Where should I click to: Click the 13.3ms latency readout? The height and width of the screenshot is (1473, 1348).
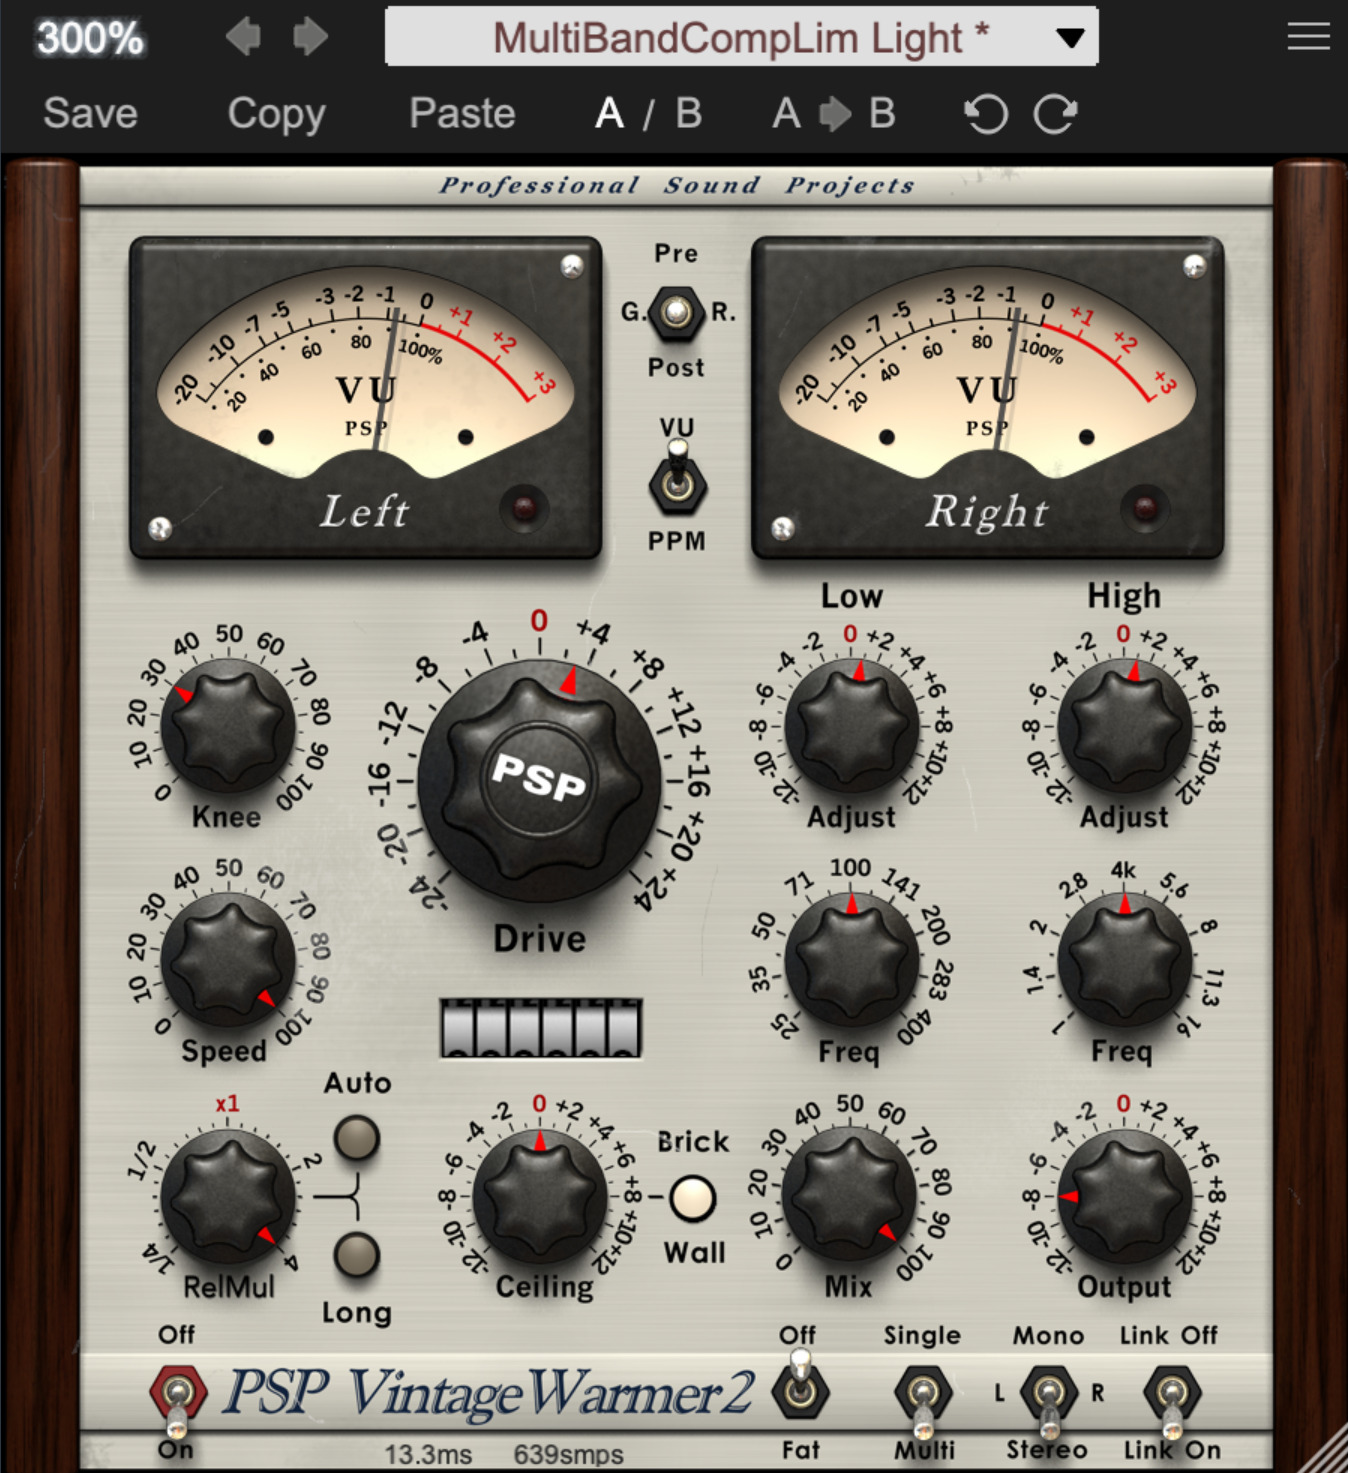coord(428,1454)
